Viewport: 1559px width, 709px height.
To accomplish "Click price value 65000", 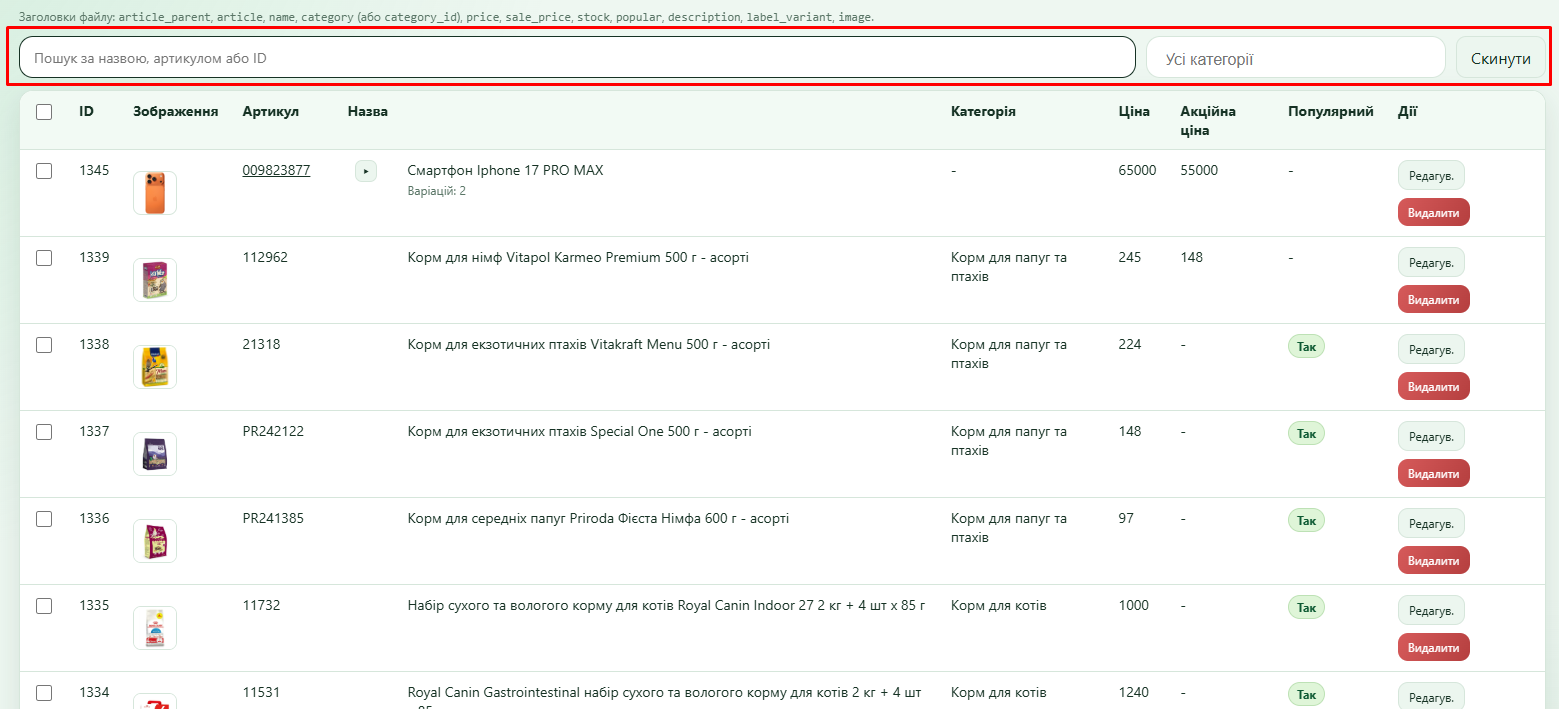I will 1137,170.
